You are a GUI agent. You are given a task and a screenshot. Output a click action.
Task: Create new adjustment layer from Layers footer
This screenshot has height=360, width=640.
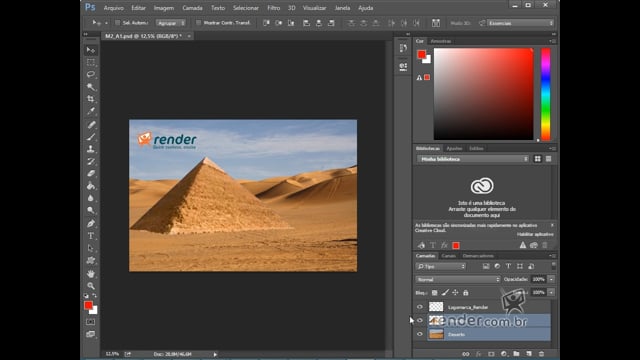coord(504,354)
